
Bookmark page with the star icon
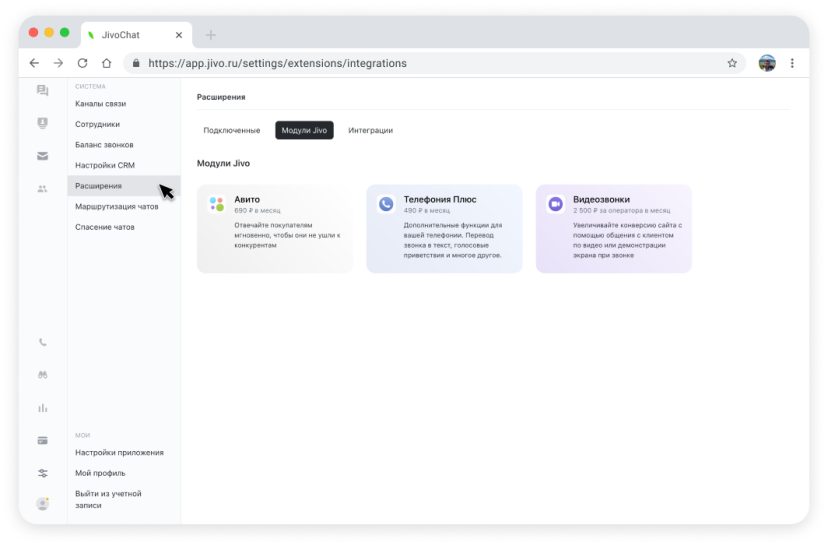(x=732, y=63)
